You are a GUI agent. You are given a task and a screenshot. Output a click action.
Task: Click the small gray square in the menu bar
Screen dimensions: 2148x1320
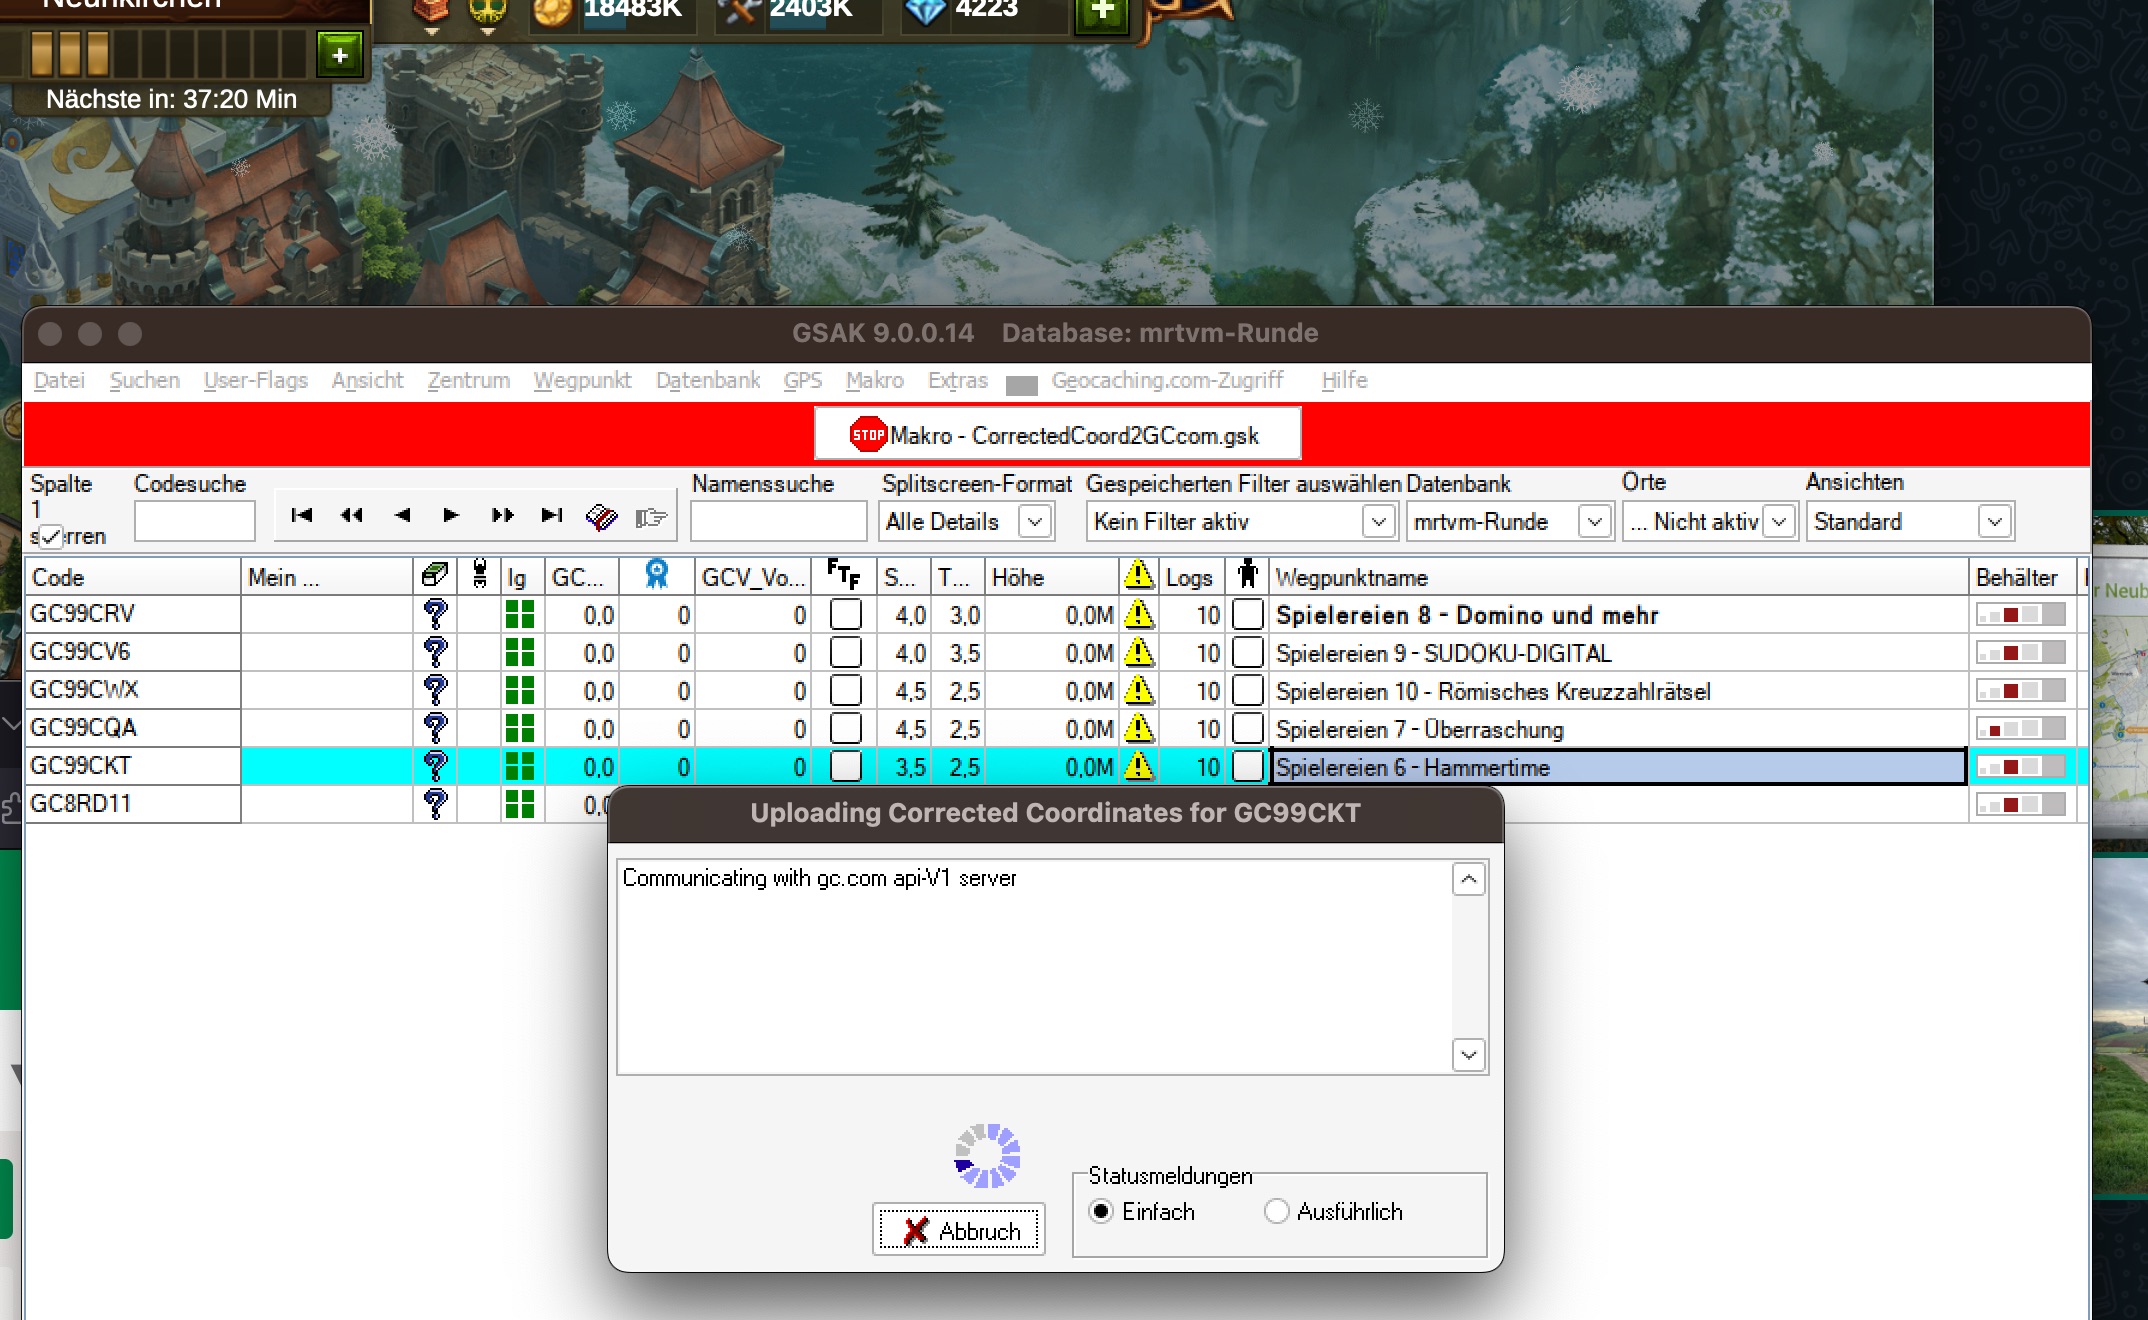[x=1021, y=384]
